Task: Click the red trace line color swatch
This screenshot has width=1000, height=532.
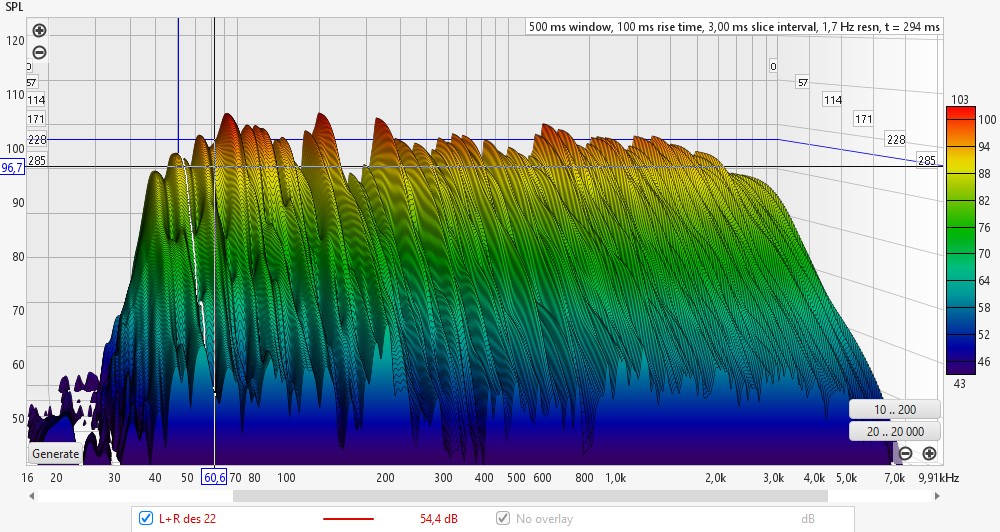Action: [x=348, y=519]
